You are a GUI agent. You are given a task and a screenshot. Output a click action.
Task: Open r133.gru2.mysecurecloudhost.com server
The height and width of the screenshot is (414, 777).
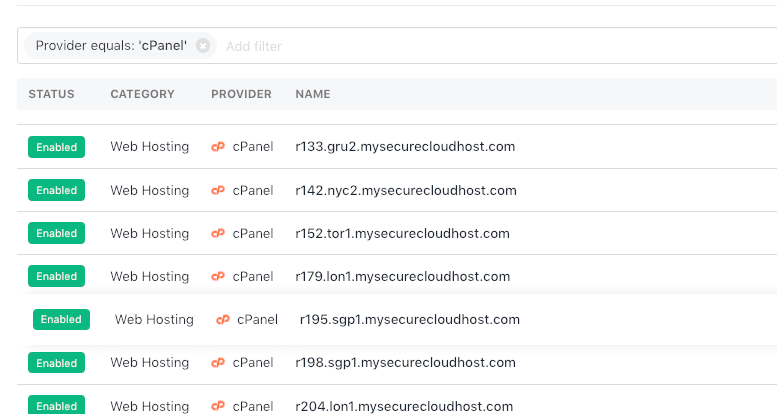[x=405, y=147]
